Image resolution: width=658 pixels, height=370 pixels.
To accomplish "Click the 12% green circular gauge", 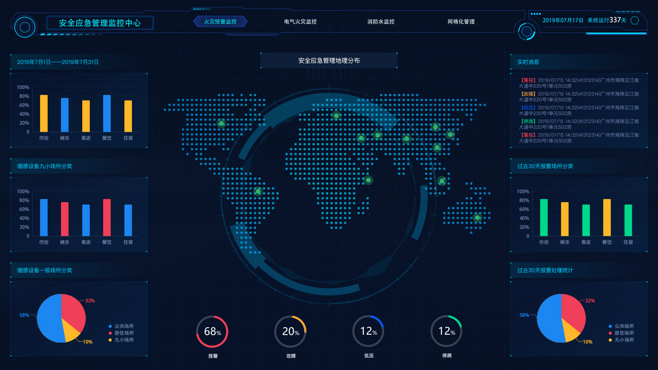I will click(x=446, y=331).
